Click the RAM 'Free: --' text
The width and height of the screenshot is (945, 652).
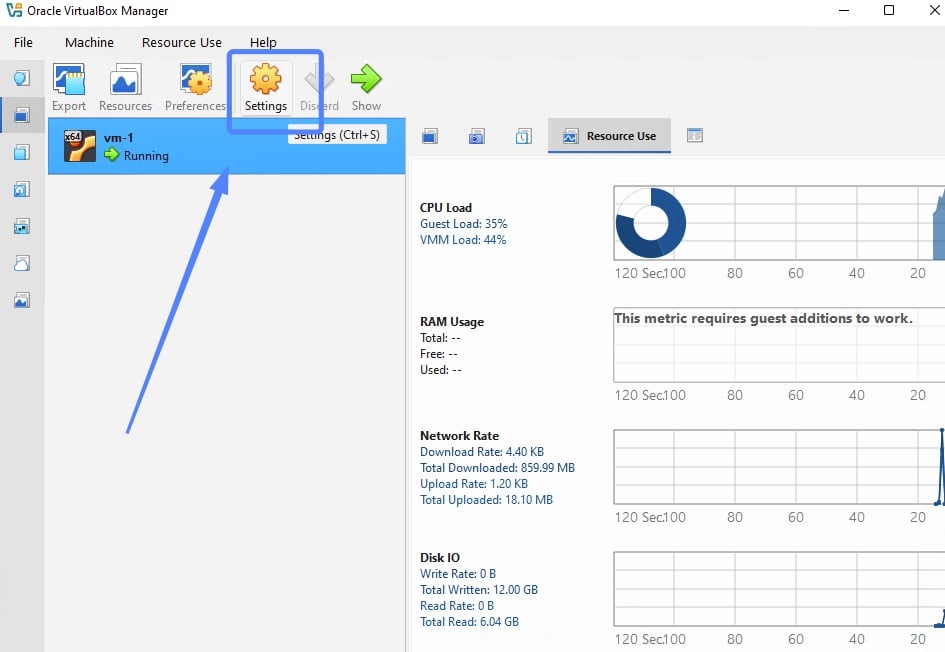[439, 354]
